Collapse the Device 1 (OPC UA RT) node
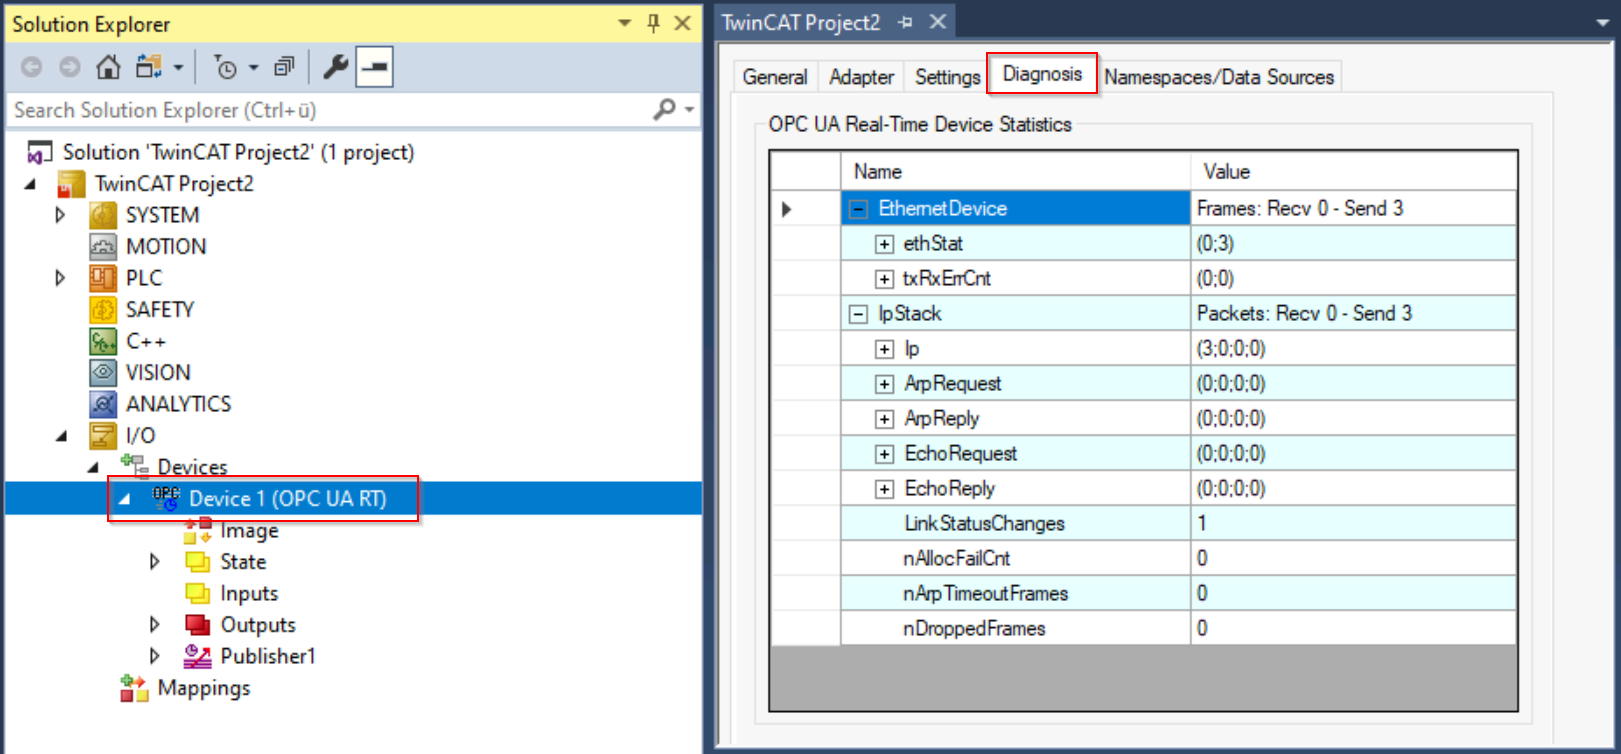The image size is (1621, 754). pos(124,499)
